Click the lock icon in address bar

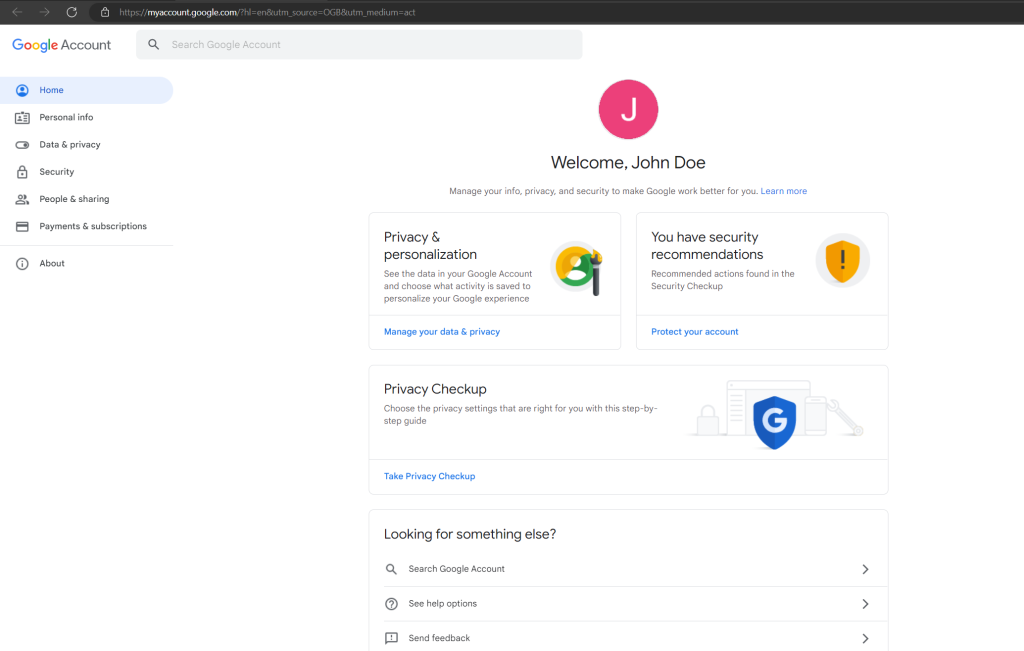104,12
